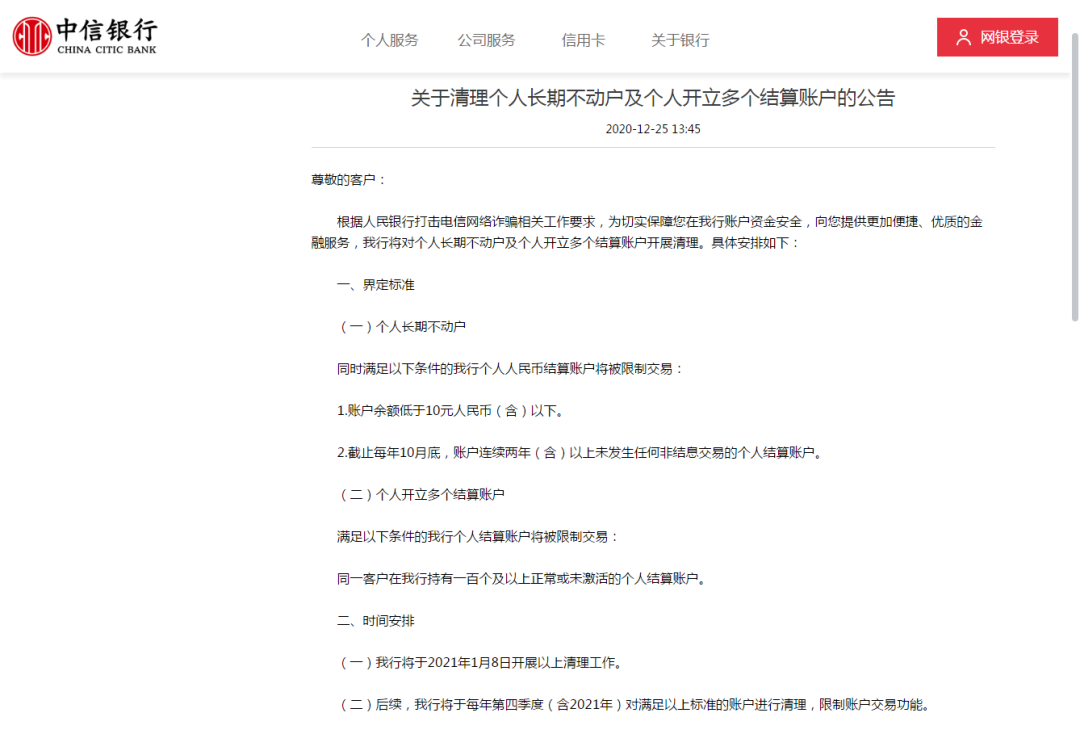Screen dimensions: 1080x738
Task: Select the 一、界定标准 section heading
Action: tap(375, 285)
